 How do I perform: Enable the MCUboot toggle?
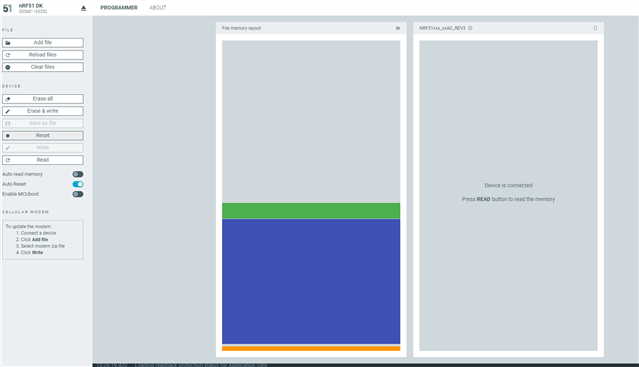[78, 194]
